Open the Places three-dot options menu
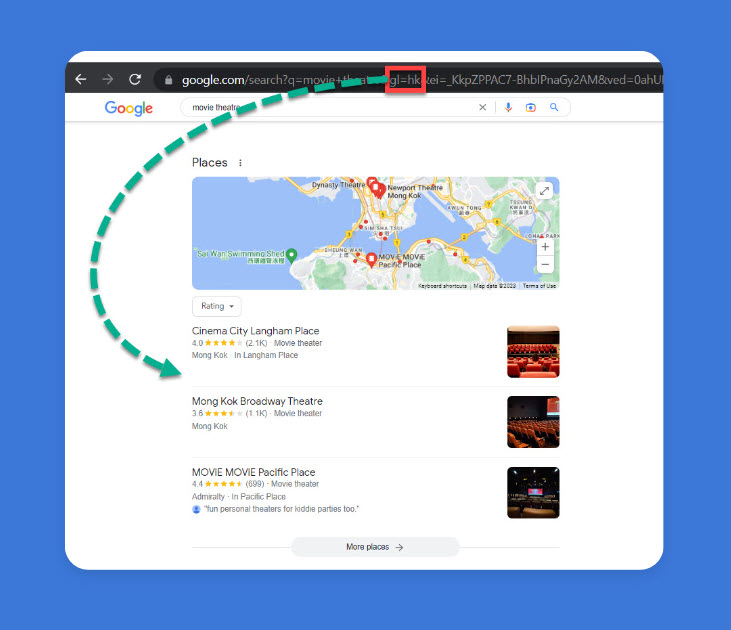This screenshot has height=630, width=731. click(x=240, y=163)
